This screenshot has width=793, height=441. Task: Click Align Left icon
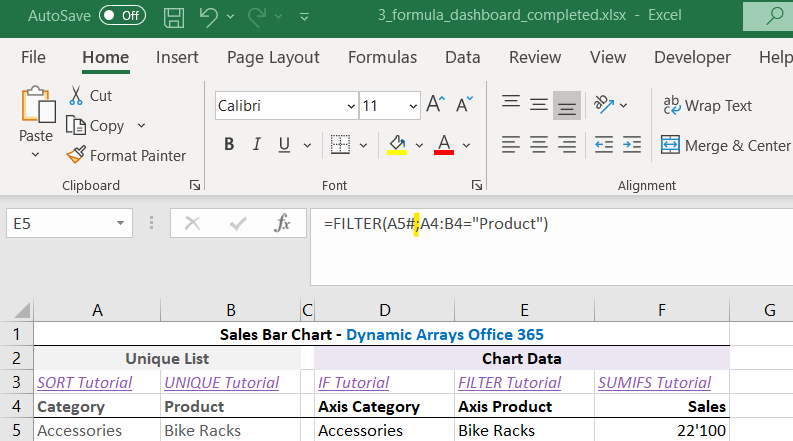(511, 145)
